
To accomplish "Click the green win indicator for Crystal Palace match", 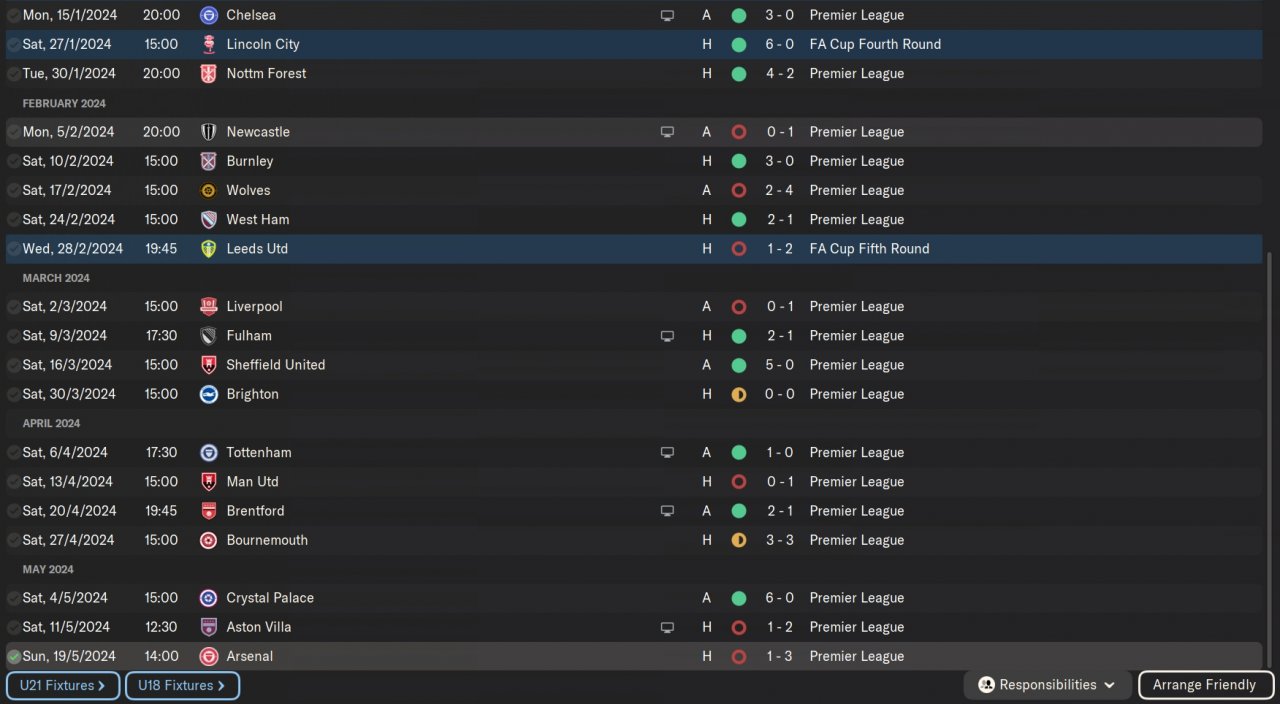I will pyautogui.click(x=738, y=598).
